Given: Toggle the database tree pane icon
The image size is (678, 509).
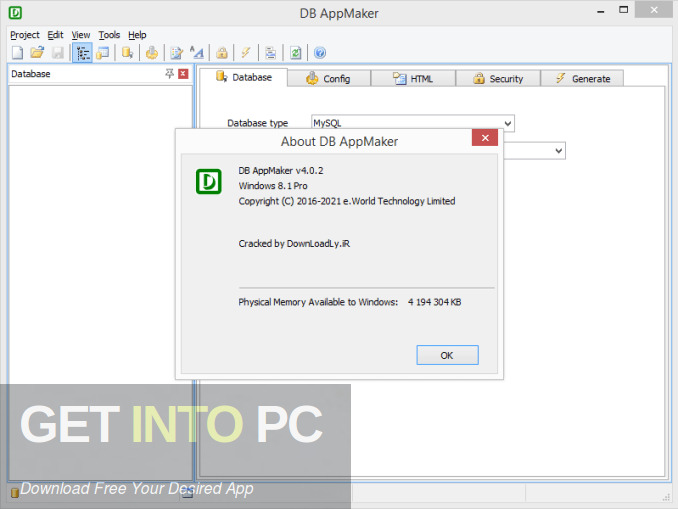Looking at the screenshot, I should (x=82, y=53).
